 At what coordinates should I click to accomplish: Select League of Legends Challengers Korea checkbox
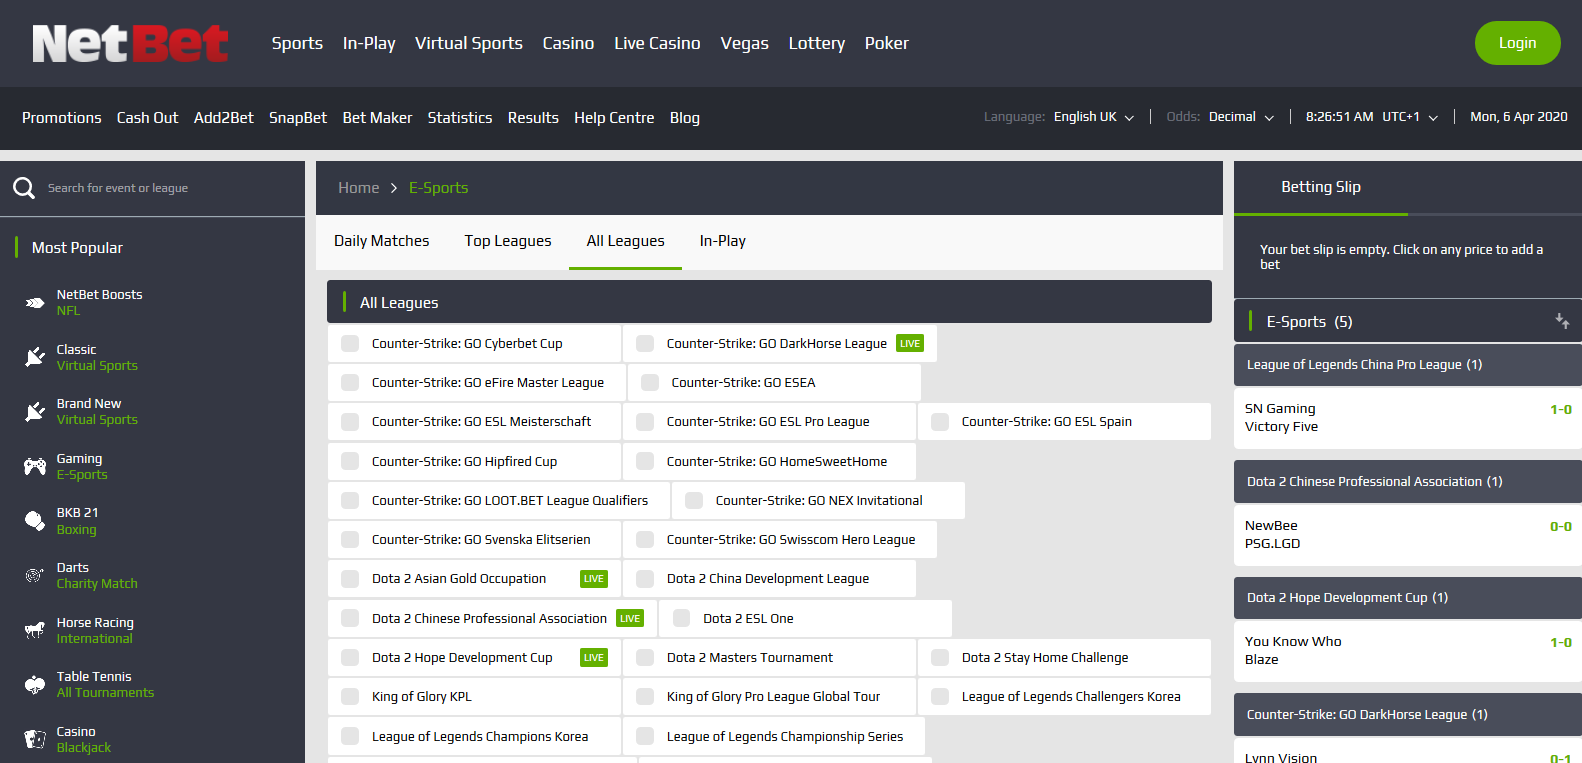tap(940, 696)
